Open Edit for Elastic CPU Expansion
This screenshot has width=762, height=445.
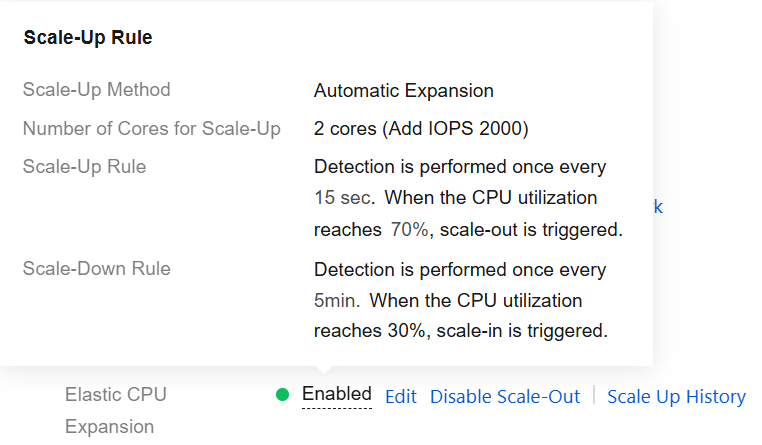tap(400, 396)
